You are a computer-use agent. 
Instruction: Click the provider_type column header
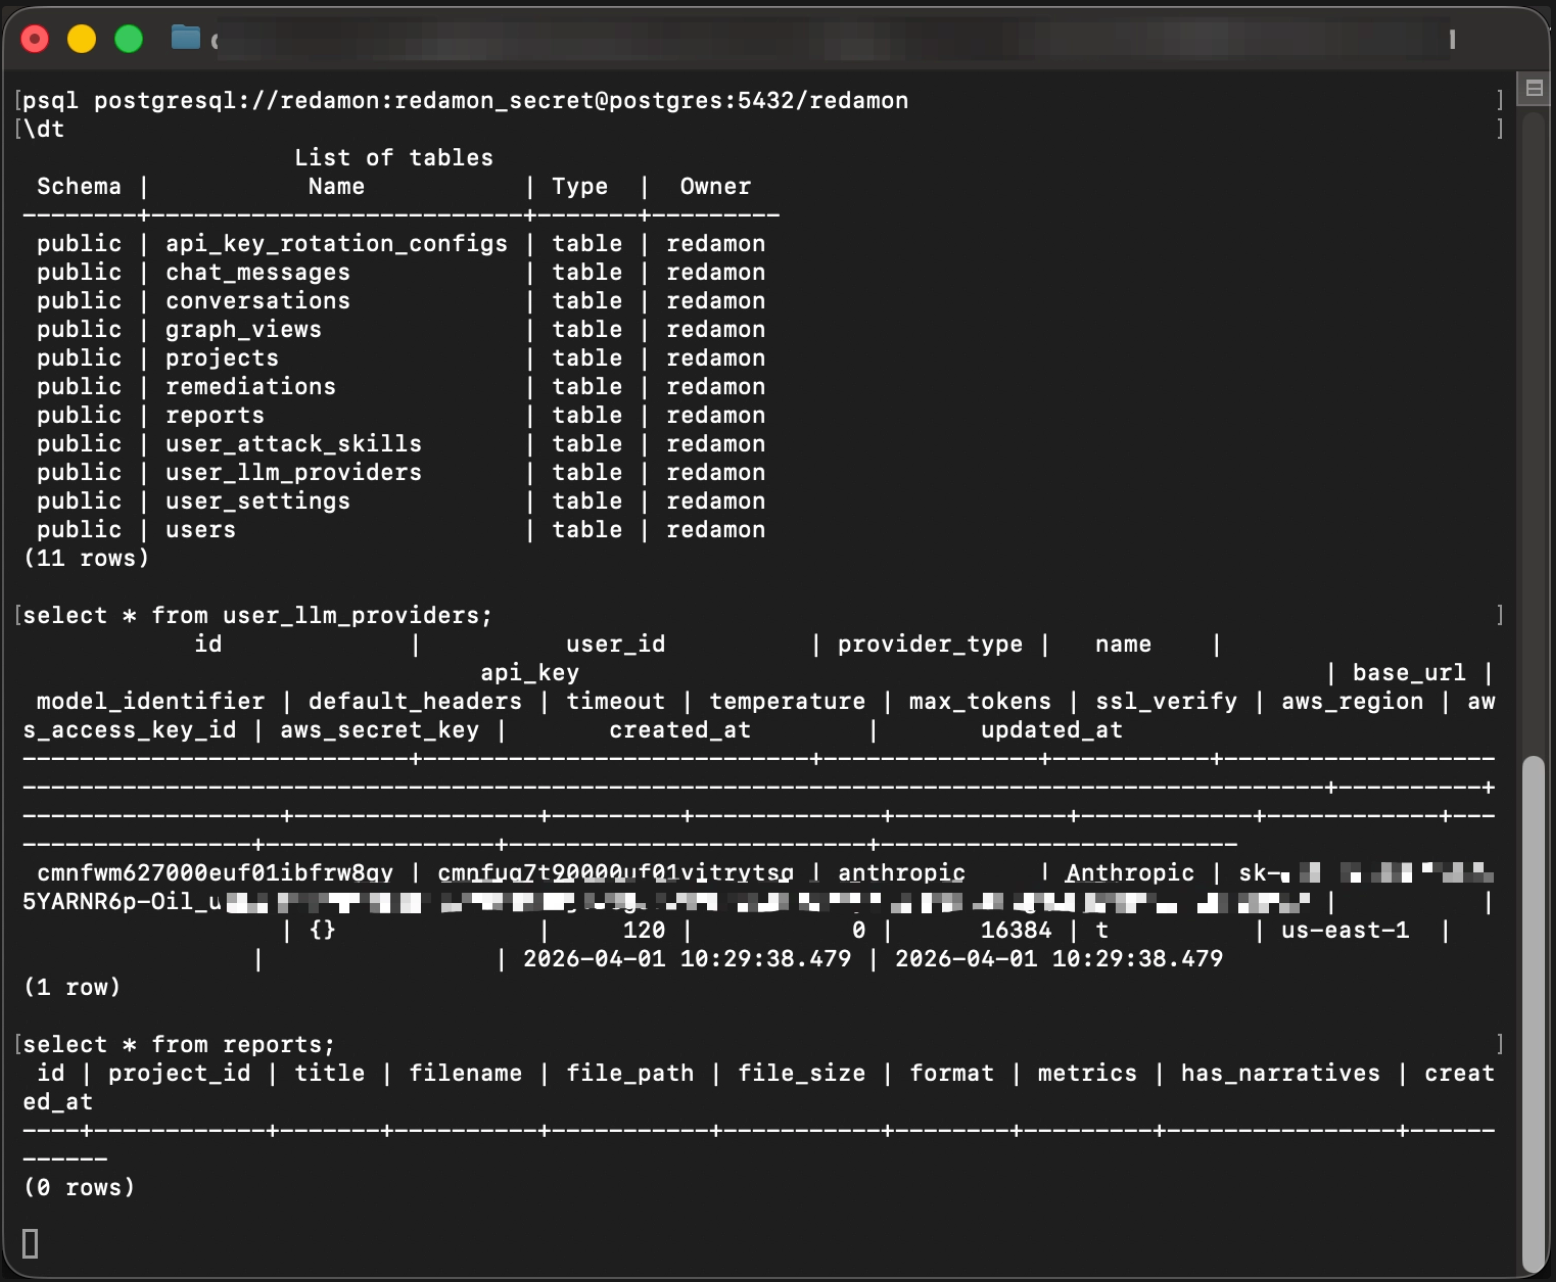(930, 645)
